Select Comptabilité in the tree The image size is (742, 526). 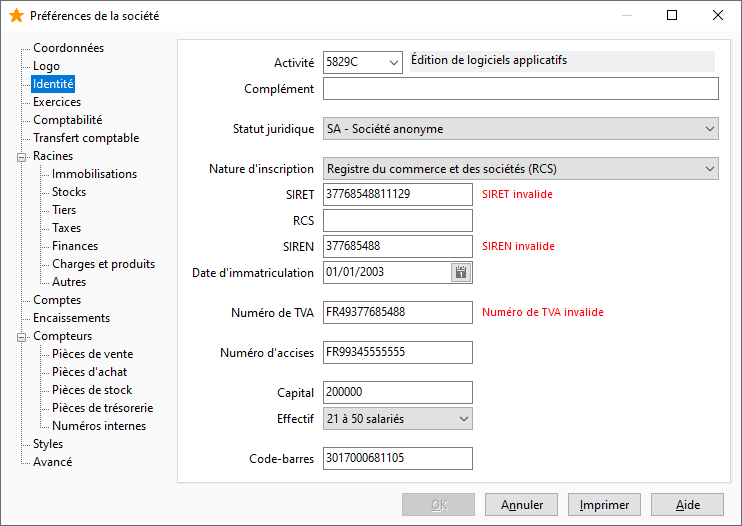pyautogui.click(x=68, y=120)
